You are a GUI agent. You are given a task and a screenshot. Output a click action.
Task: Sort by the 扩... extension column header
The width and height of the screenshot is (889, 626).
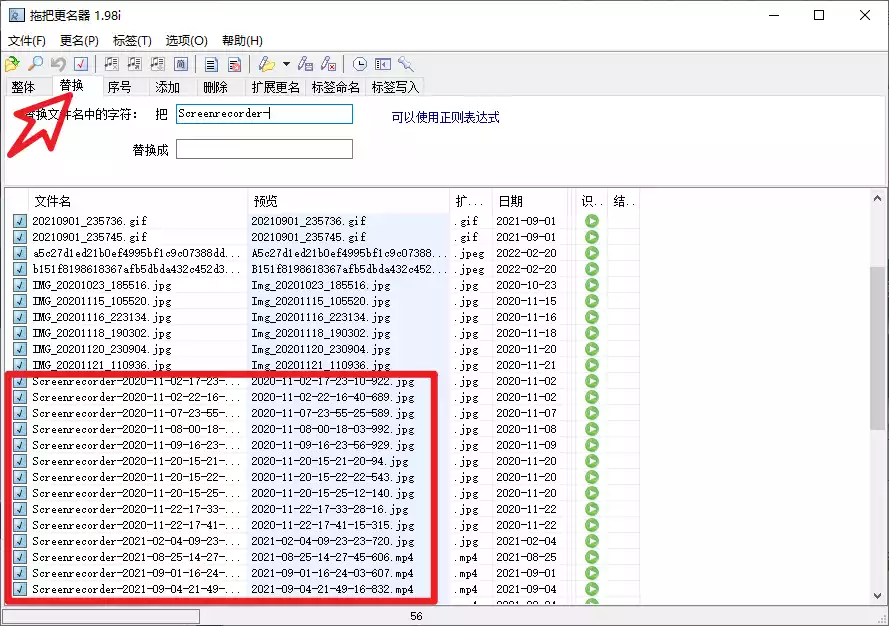[x=471, y=201]
